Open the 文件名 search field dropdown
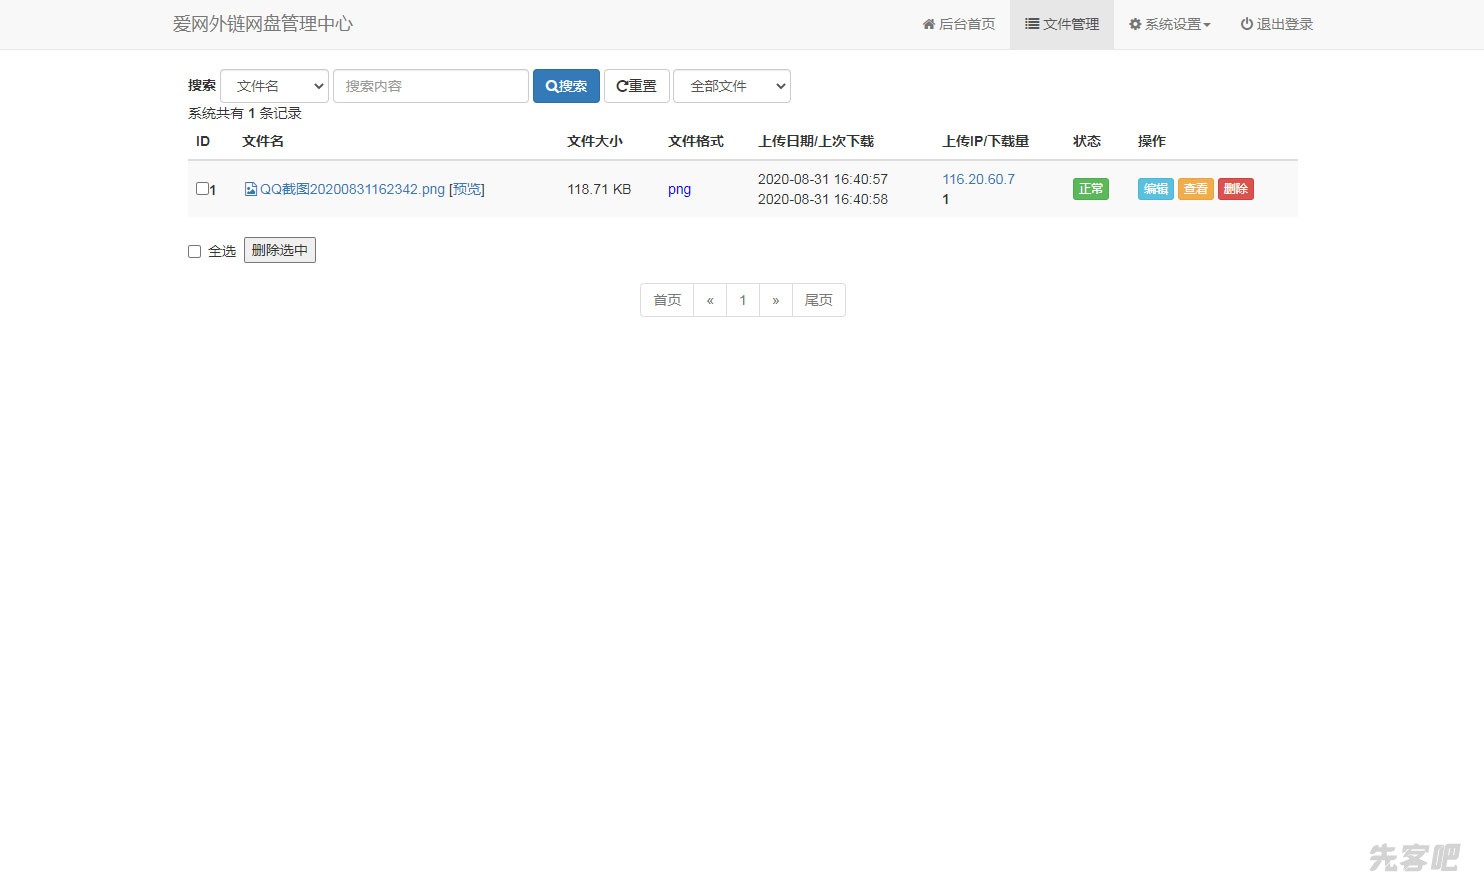Screen dimensions: 1484x883 point(274,86)
